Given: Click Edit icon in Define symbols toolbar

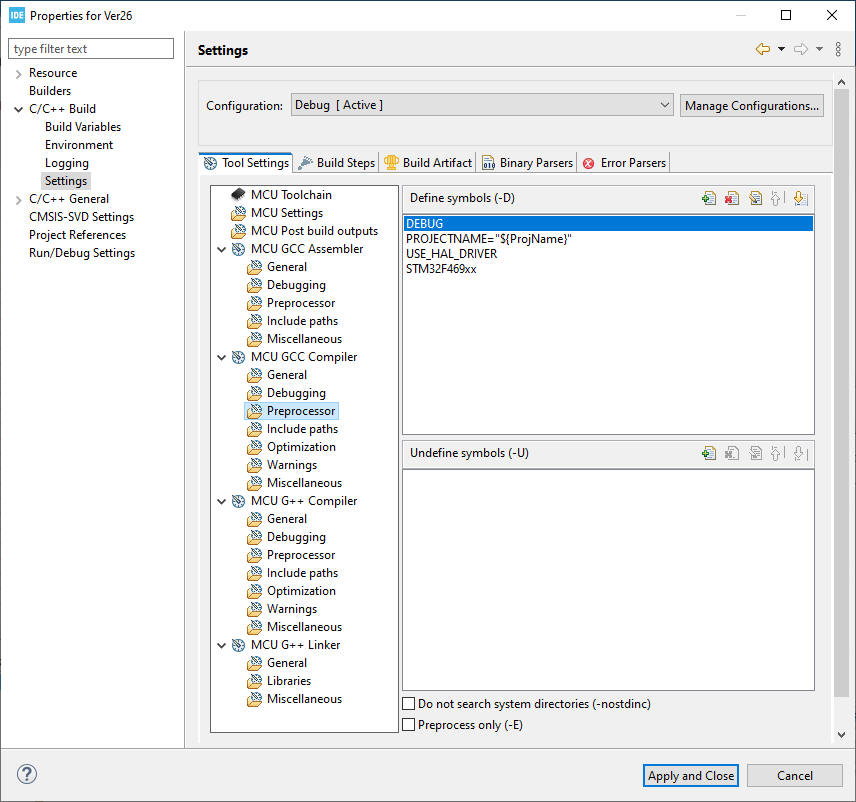Looking at the screenshot, I should (755, 199).
